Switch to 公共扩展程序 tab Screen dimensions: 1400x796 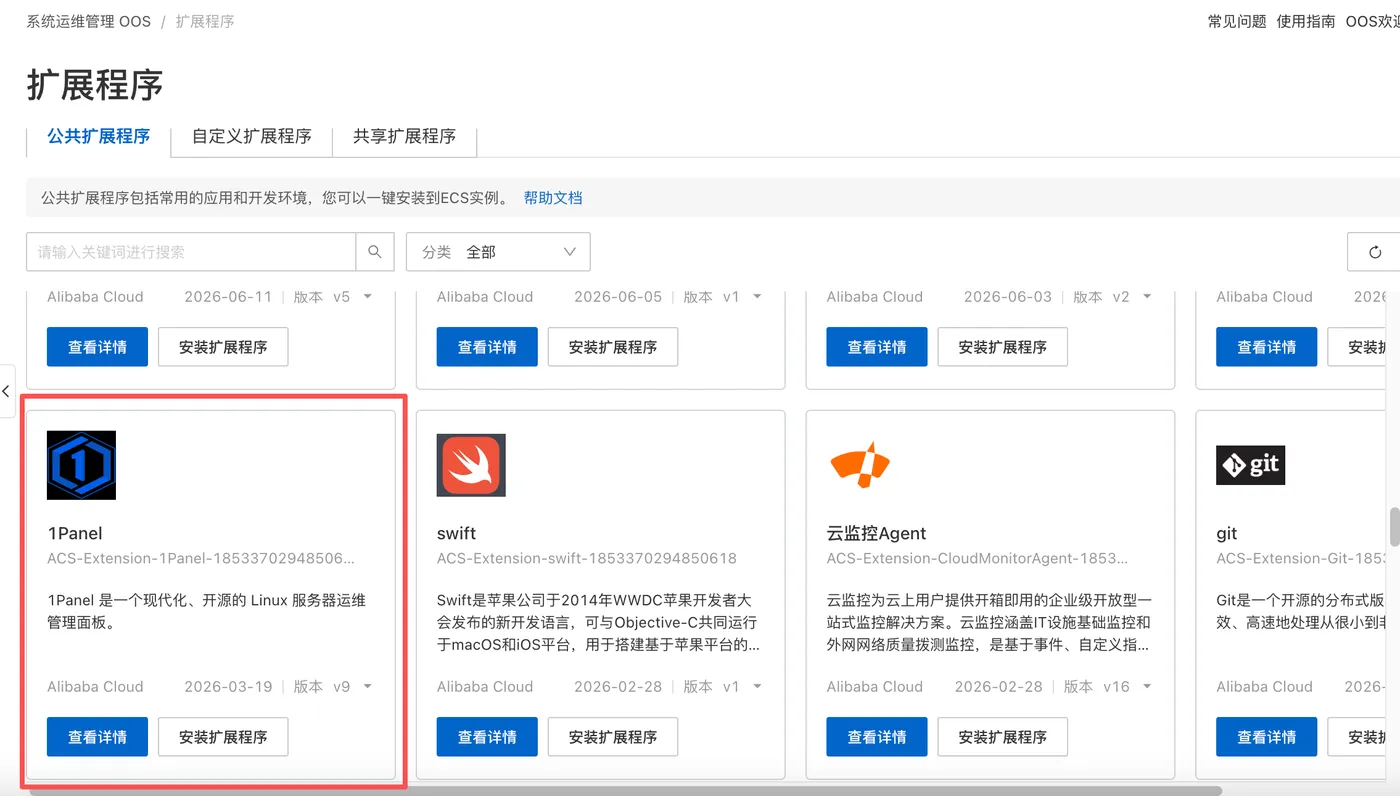(x=99, y=136)
